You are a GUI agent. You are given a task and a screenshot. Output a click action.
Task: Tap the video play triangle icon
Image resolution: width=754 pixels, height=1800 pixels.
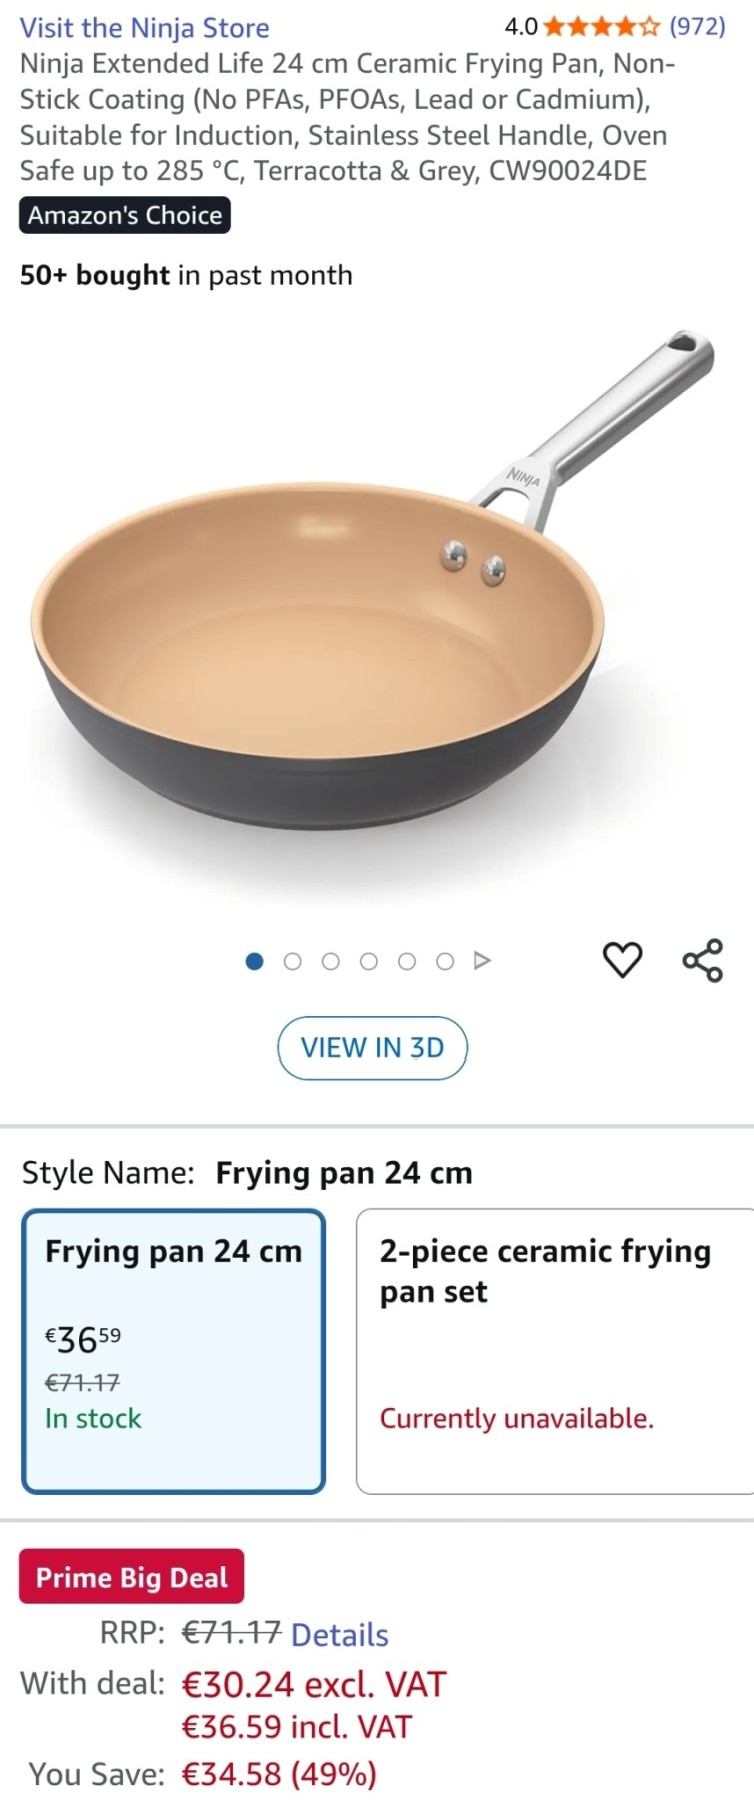click(482, 961)
